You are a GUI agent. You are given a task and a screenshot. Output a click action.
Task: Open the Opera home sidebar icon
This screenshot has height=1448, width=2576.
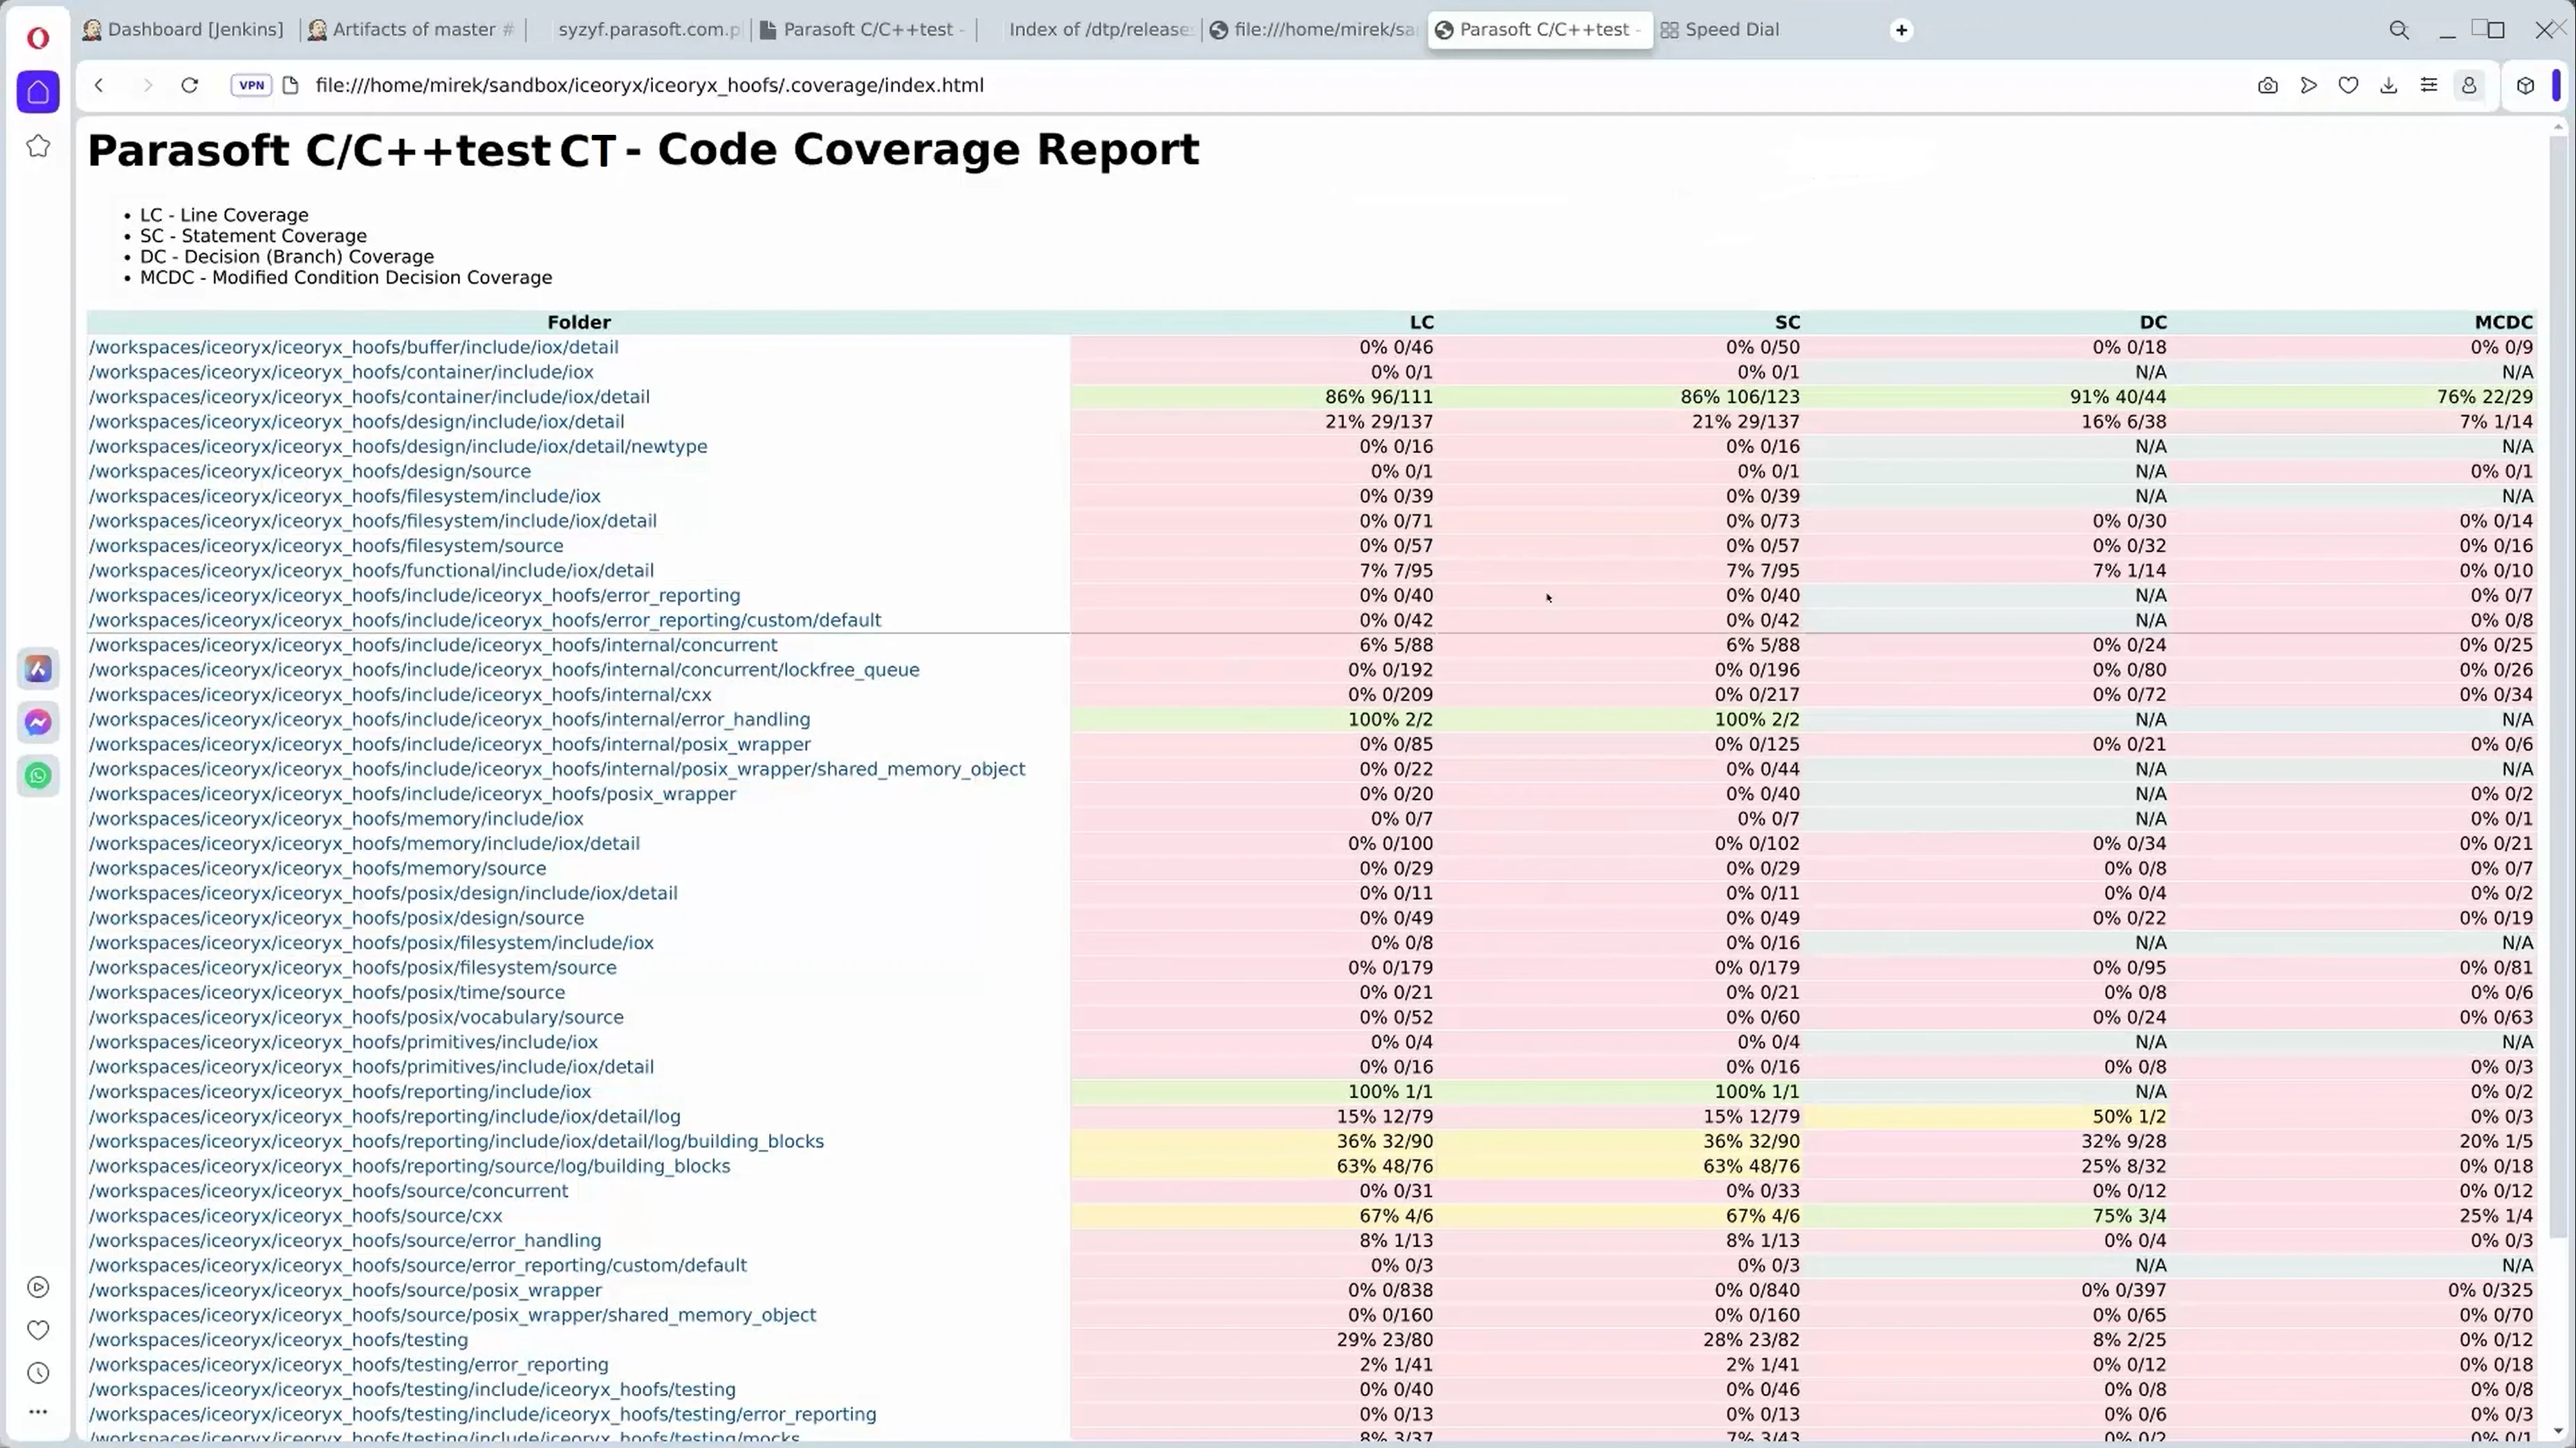(38, 92)
